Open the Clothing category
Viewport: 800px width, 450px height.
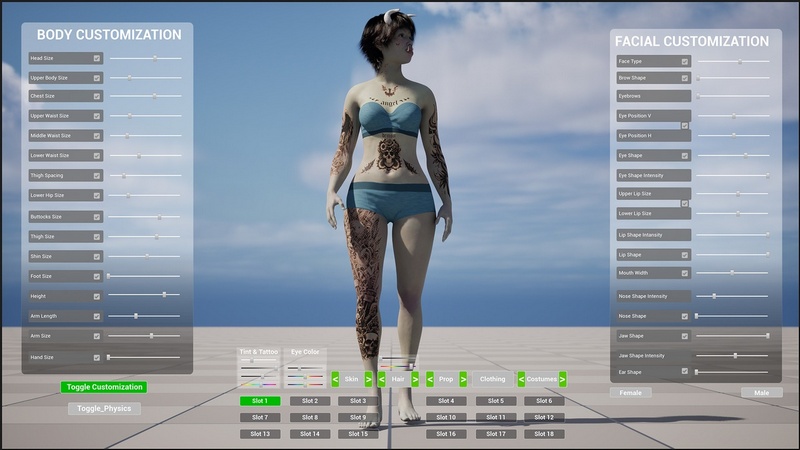(492, 379)
